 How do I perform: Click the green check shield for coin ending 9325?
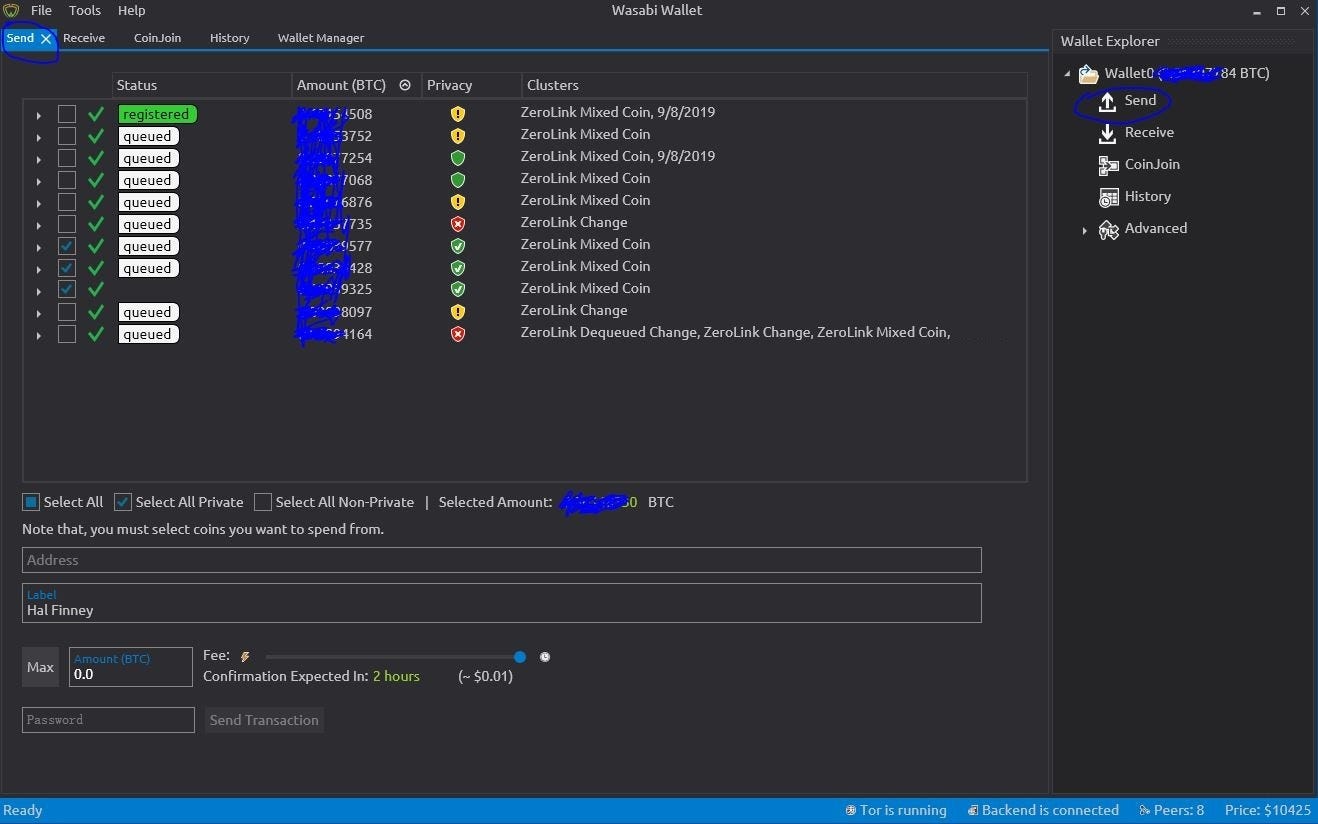coord(458,290)
